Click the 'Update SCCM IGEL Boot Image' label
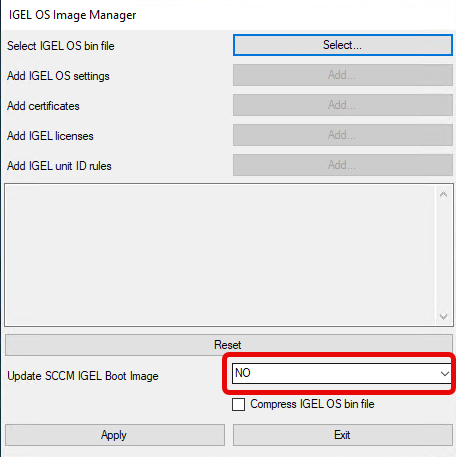This screenshot has height=457, width=456. (x=83, y=376)
